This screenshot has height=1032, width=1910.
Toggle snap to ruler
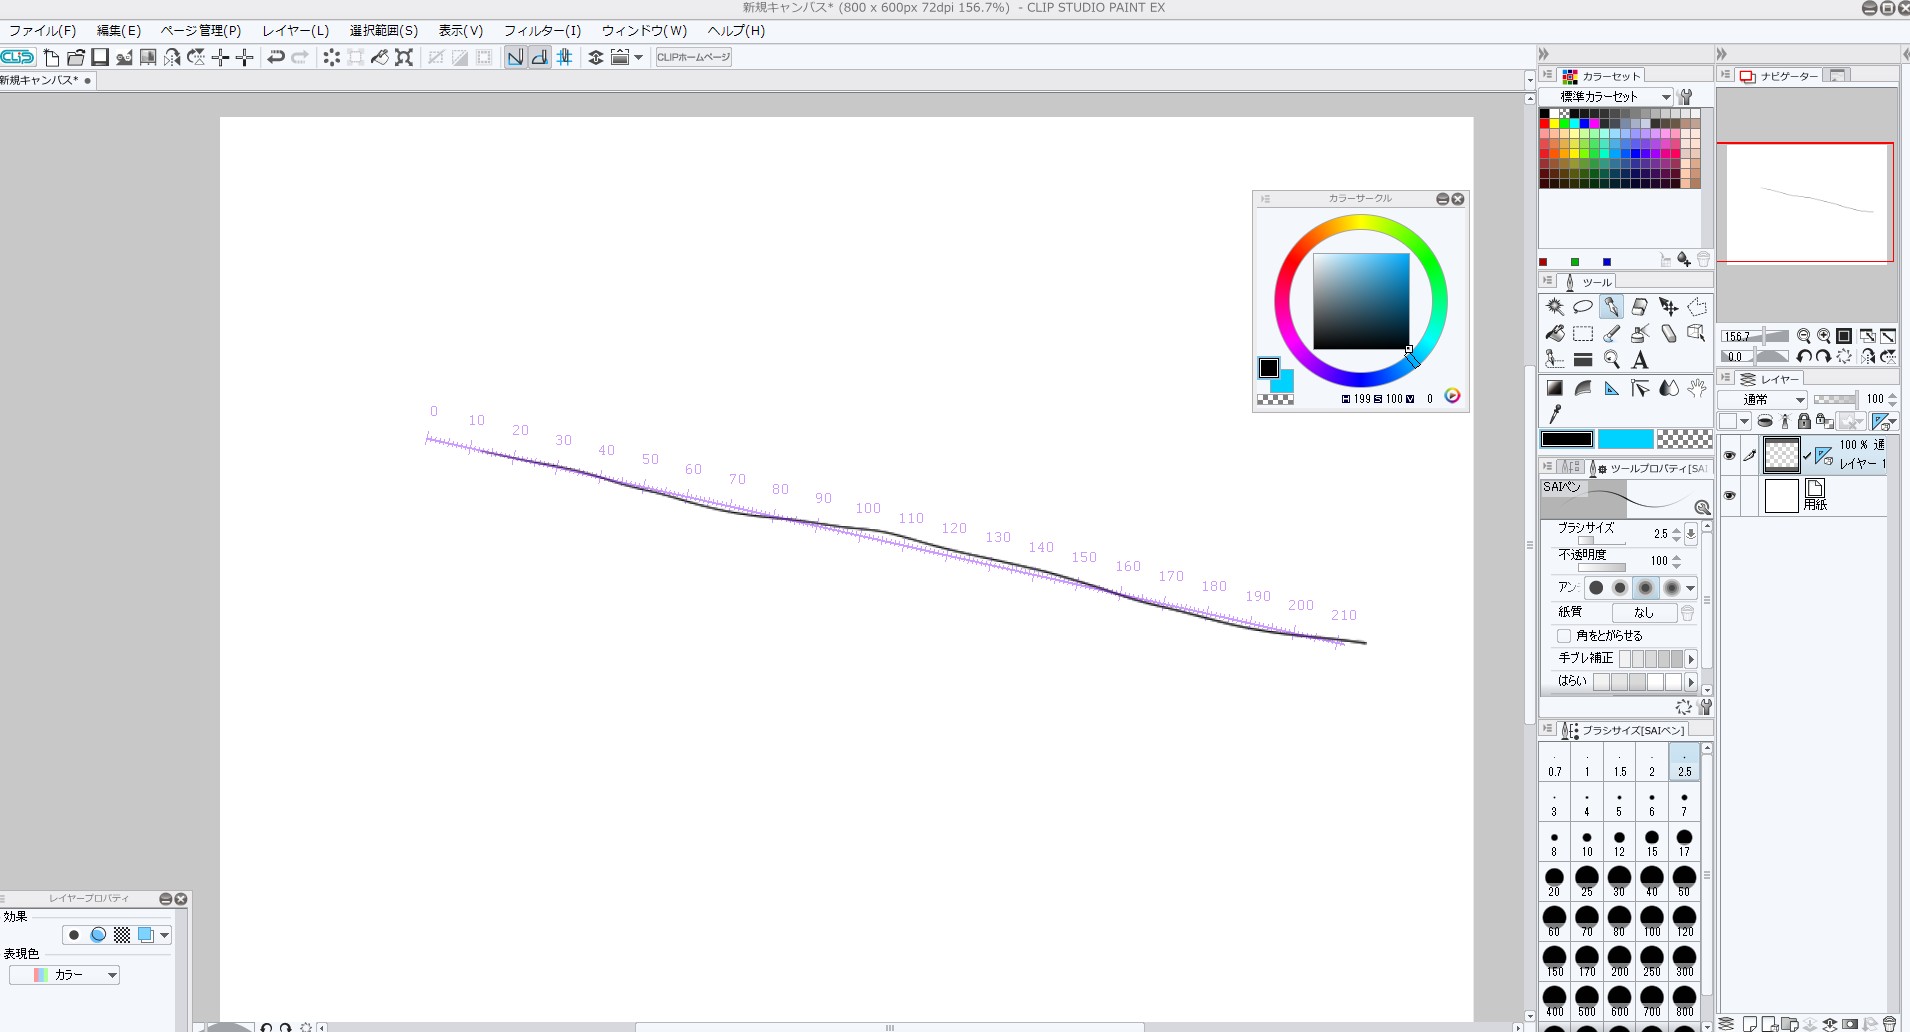515,57
